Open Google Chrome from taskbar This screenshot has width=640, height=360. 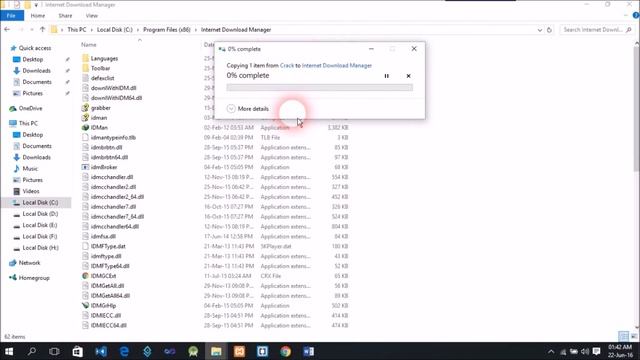tap(286, 351)
